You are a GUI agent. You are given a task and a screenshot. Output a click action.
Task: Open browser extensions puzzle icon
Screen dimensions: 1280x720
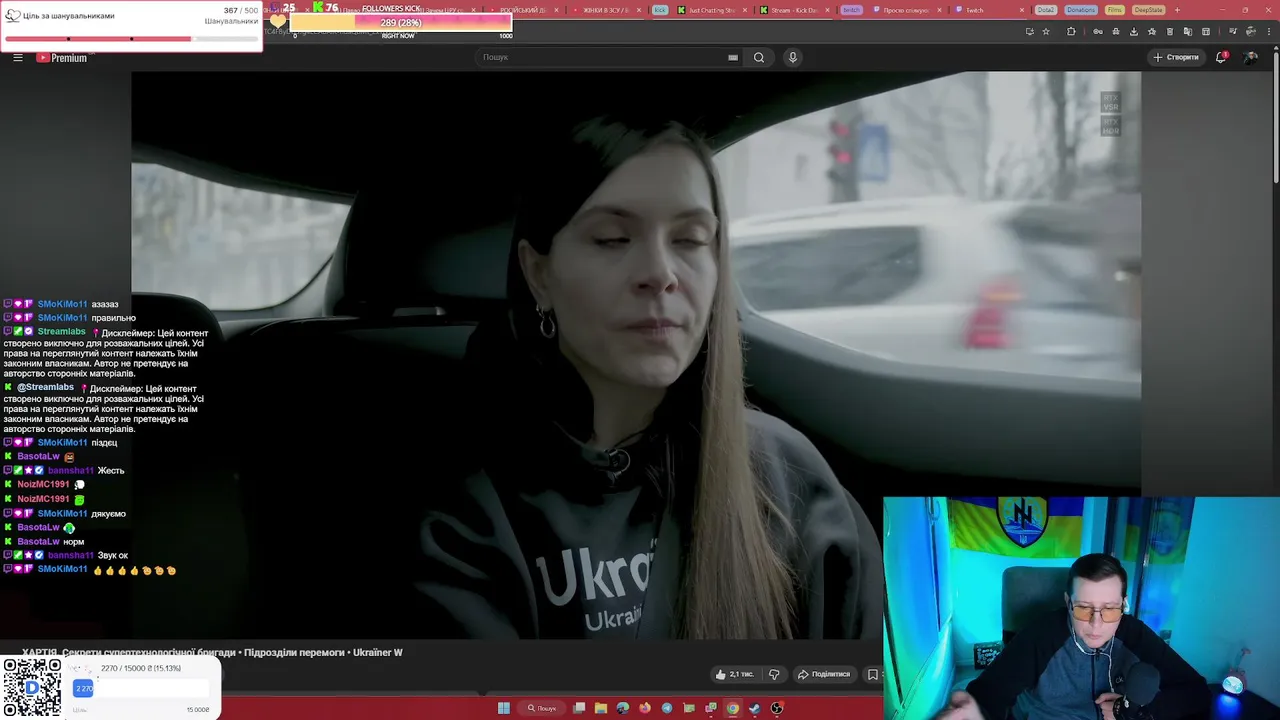point(1071,31)
